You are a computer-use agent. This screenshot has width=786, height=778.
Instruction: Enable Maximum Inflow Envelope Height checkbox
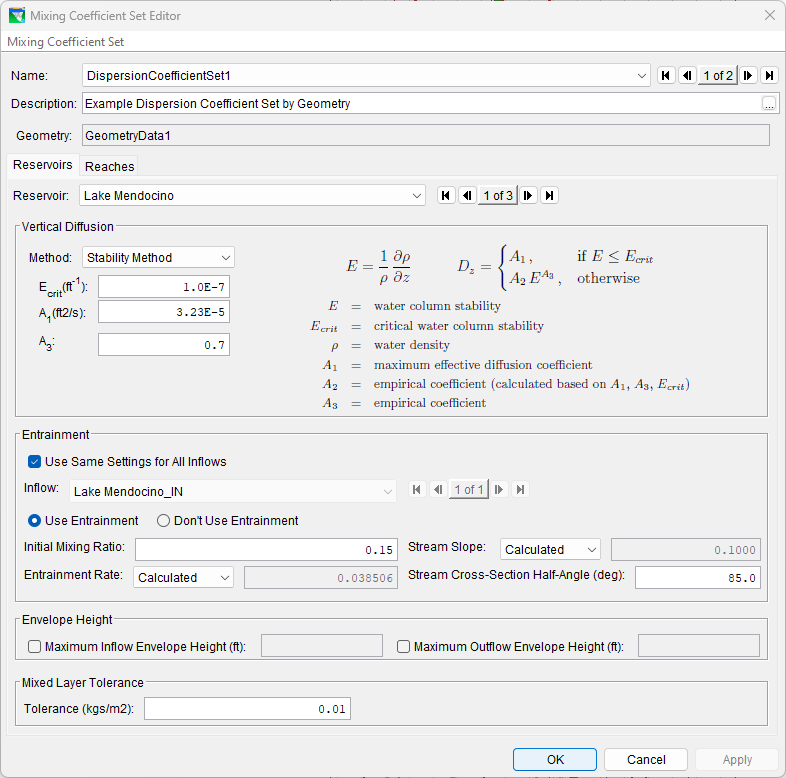(35, 647)
